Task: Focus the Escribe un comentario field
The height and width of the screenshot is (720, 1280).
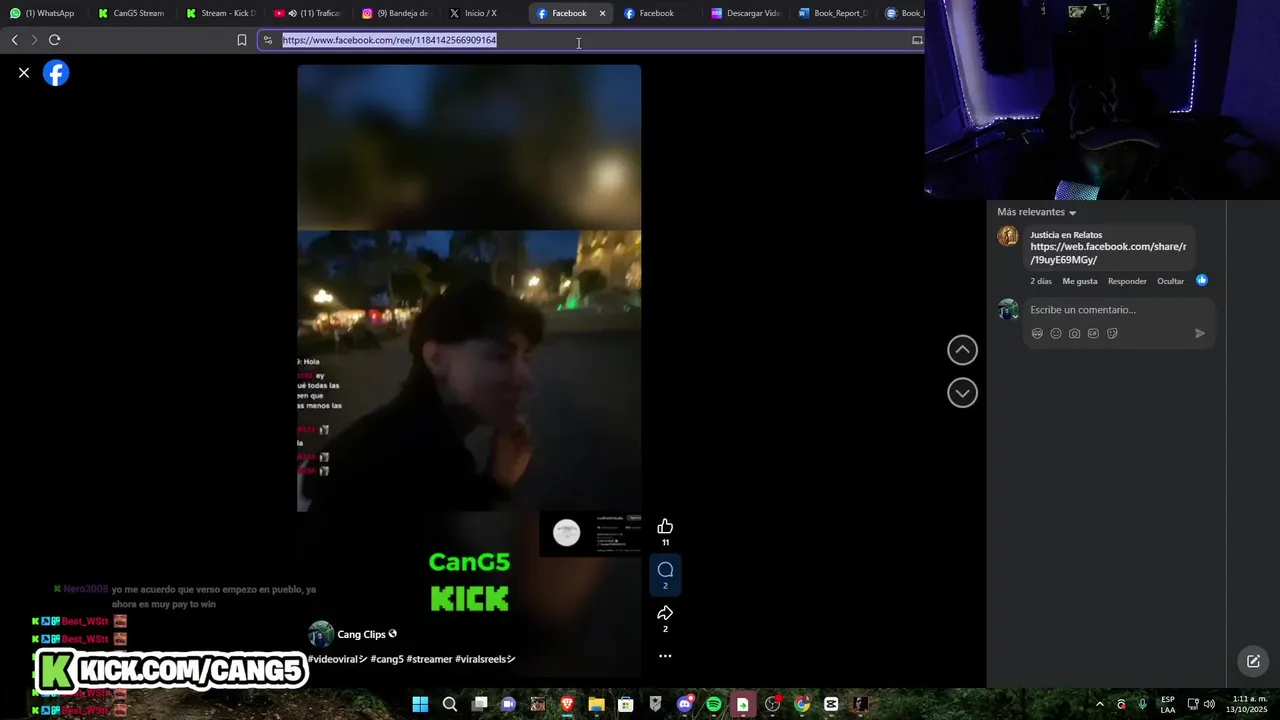Action: click(x=1119, y=310)
